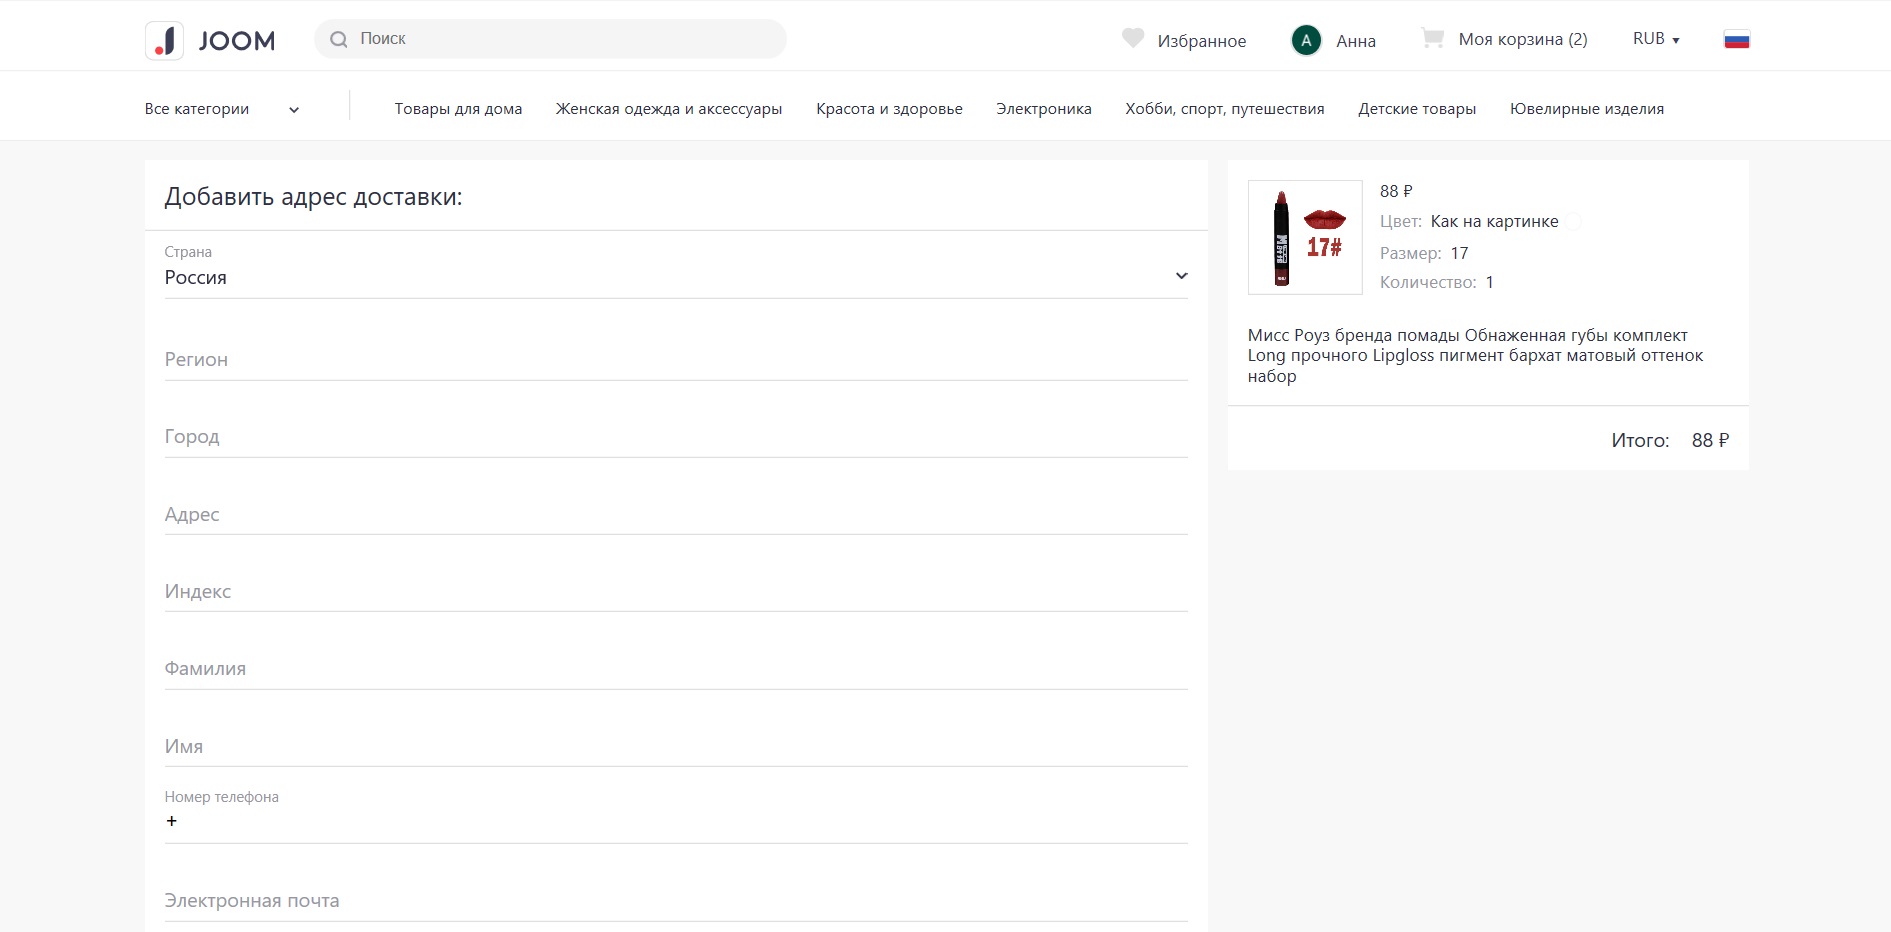Focus the 'Регион' input field
The height and width of the screenshot is (932, 1891).
point(675,360)
